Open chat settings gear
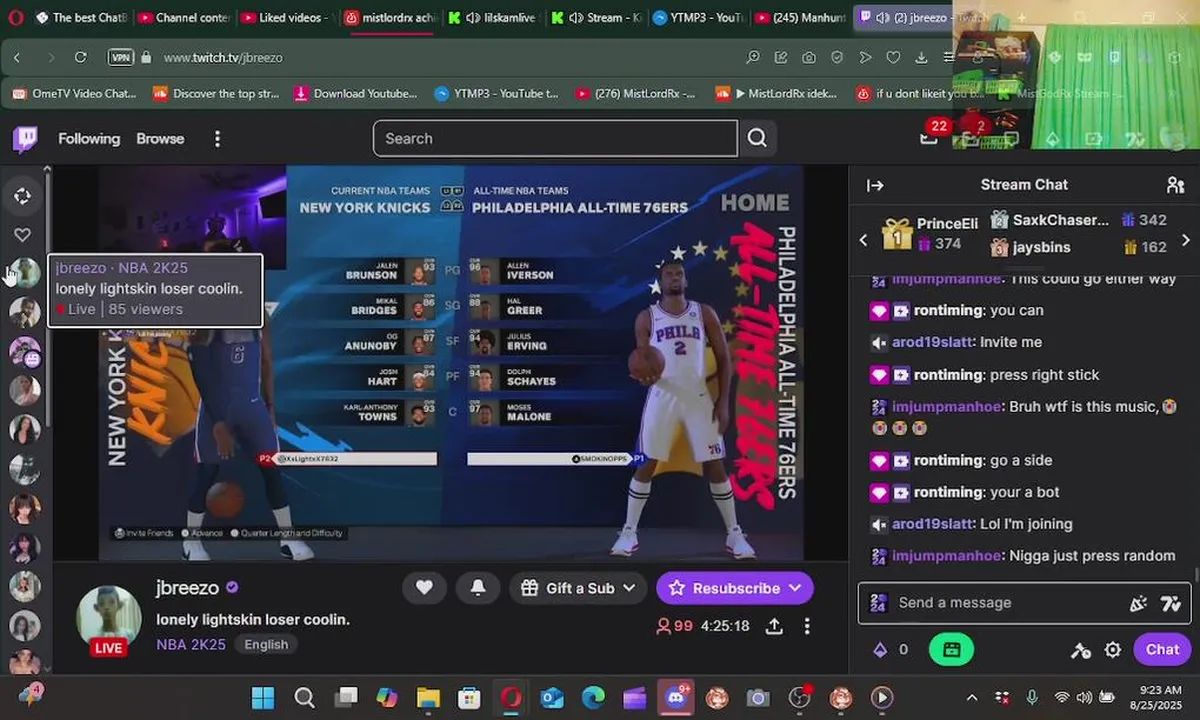Viewport: 1200px width, 720px height. tap(1112, 650)
